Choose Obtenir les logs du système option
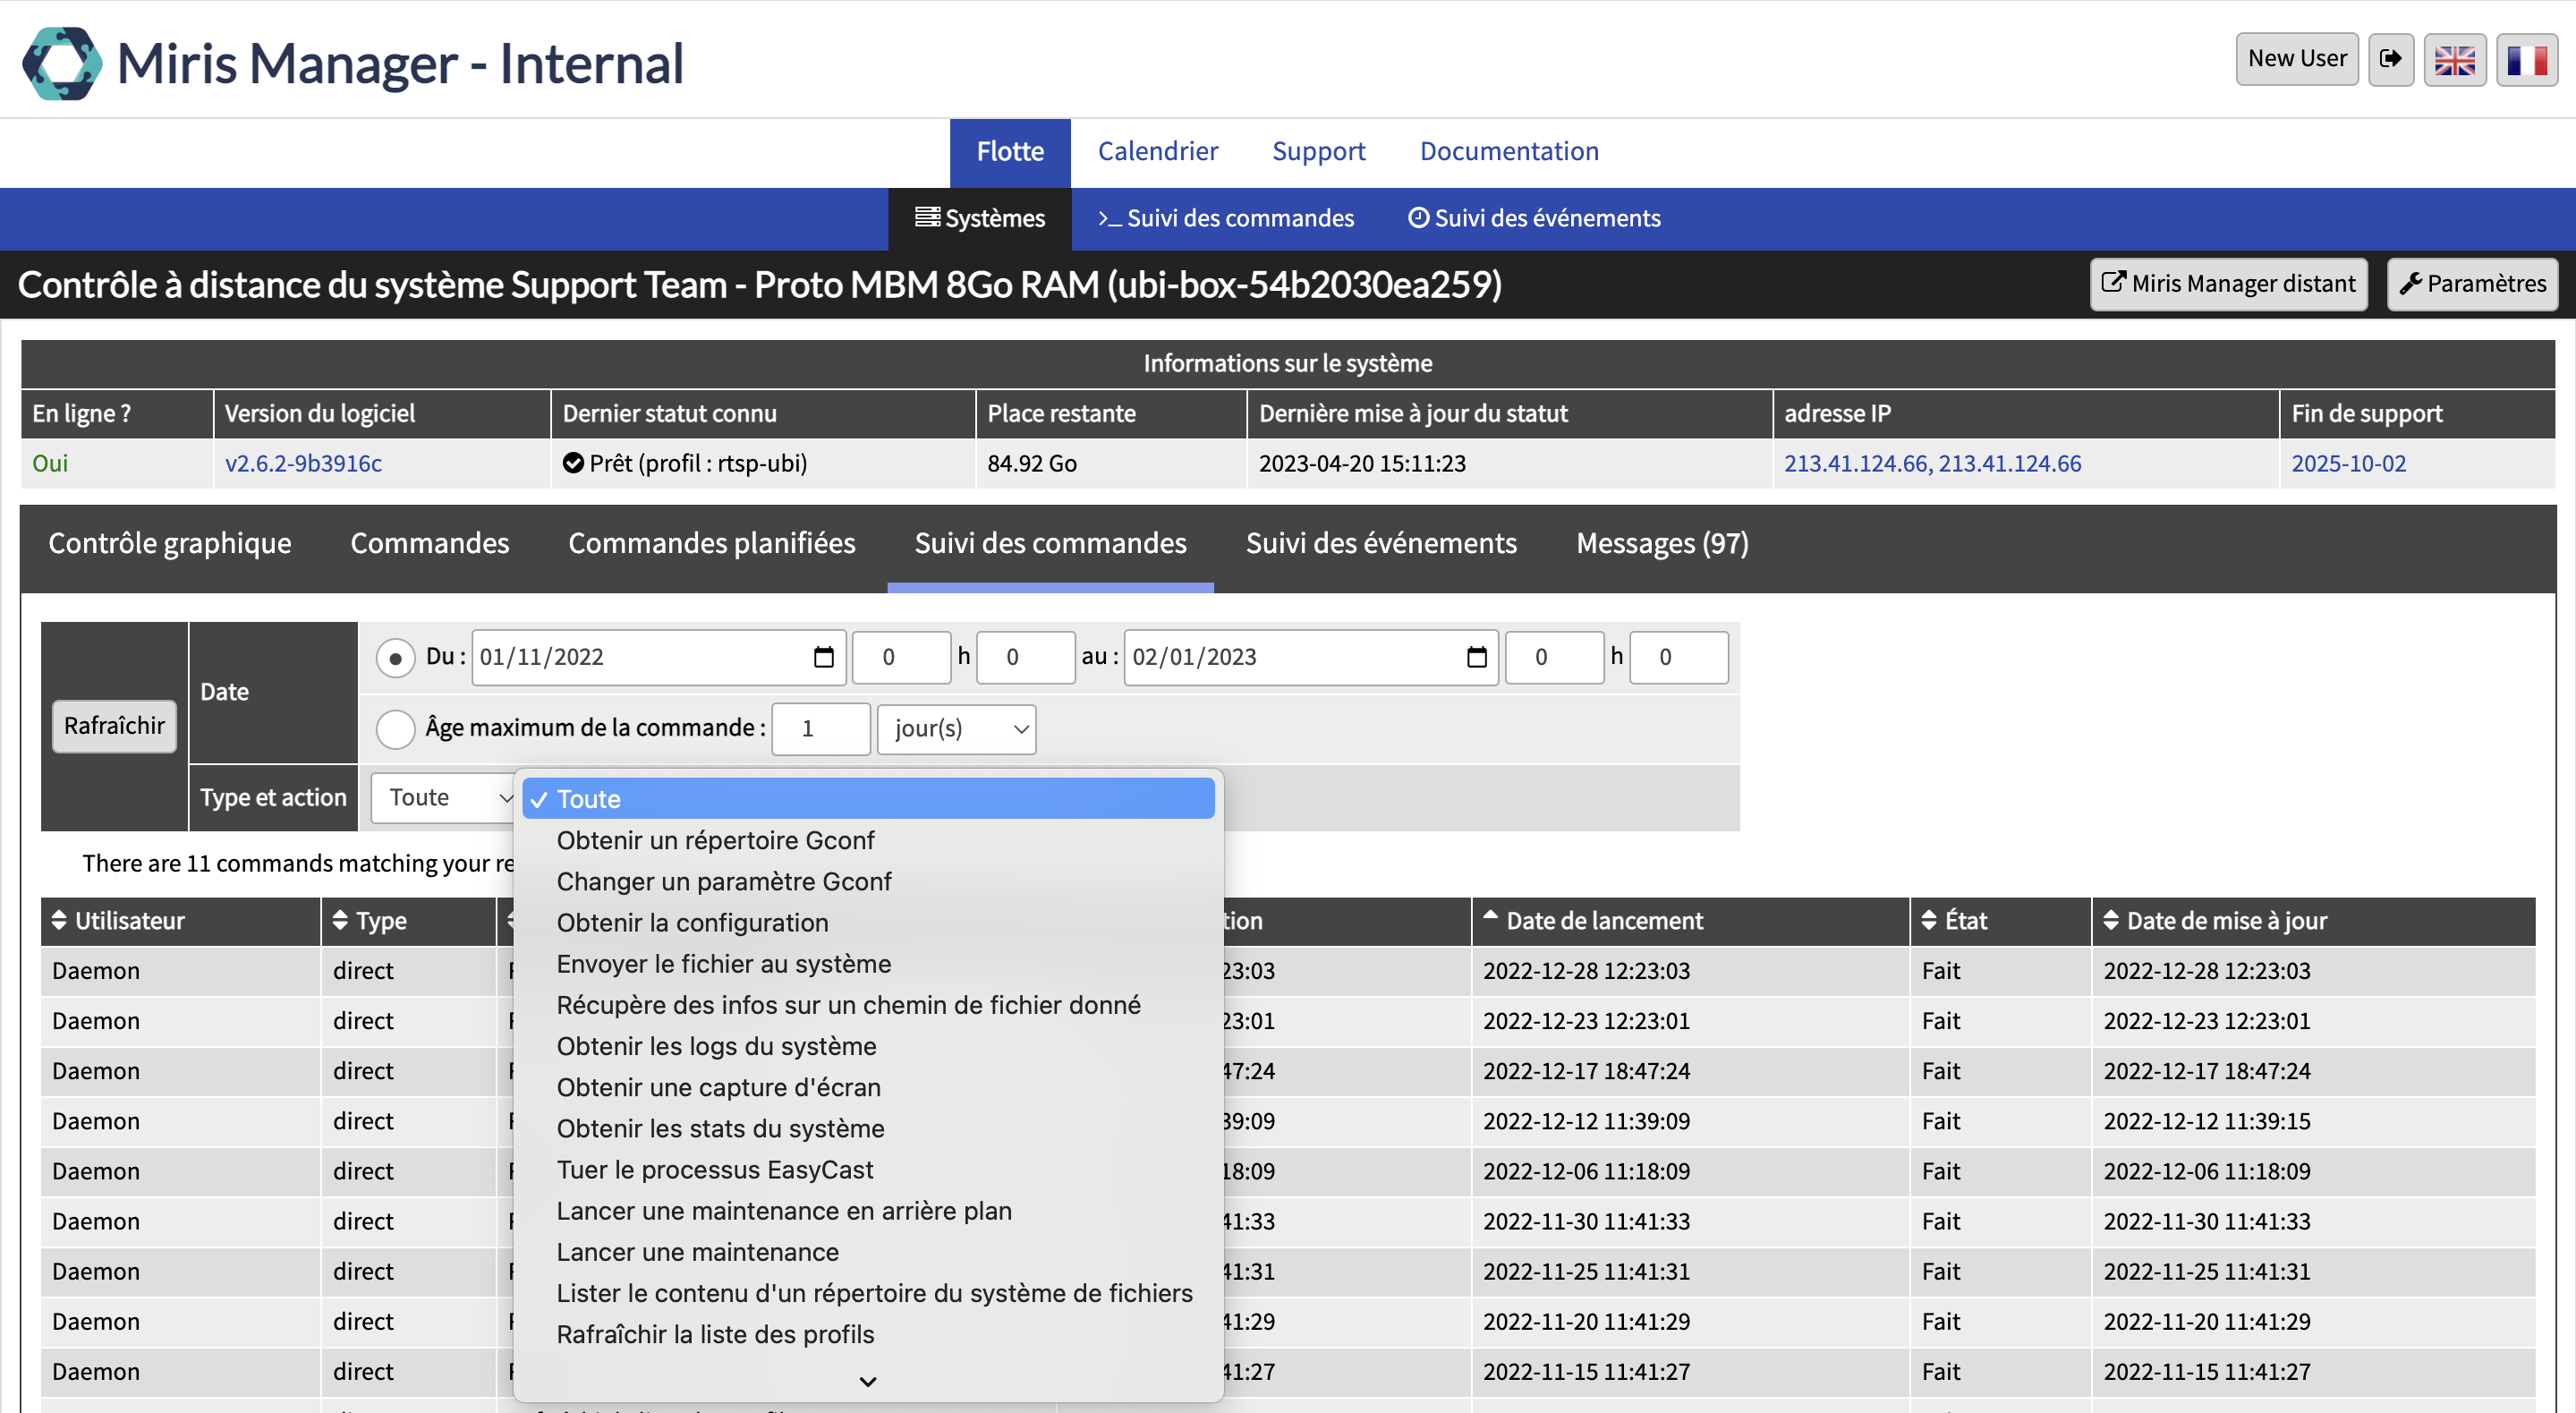Screen dimensions: 2576x1413 click(x=868, y=1046)
